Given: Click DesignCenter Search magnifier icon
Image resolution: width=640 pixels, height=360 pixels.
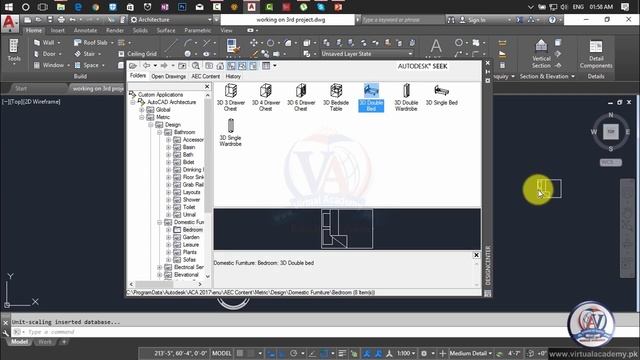Looking at the screenshot, I should tap(196, 66).
